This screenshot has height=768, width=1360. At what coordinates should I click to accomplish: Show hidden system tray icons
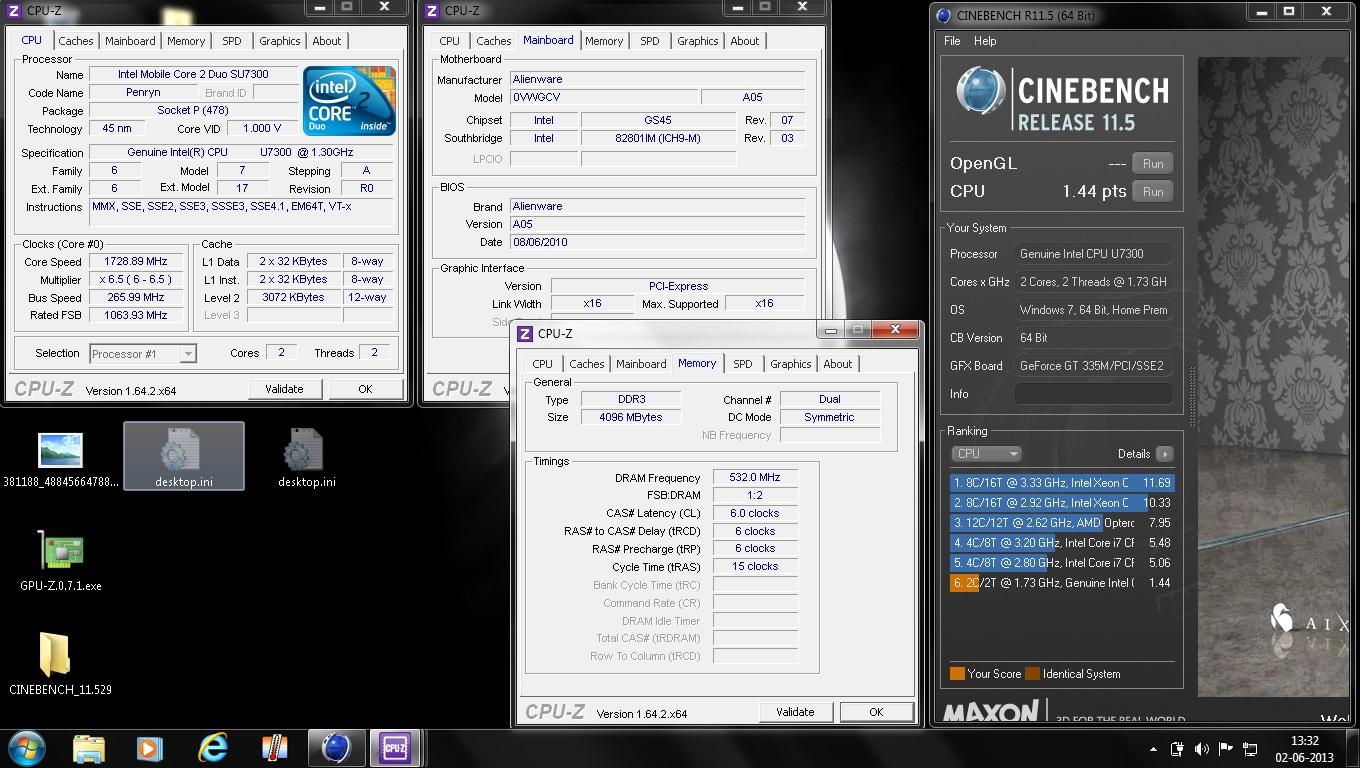coord(1154,749)
